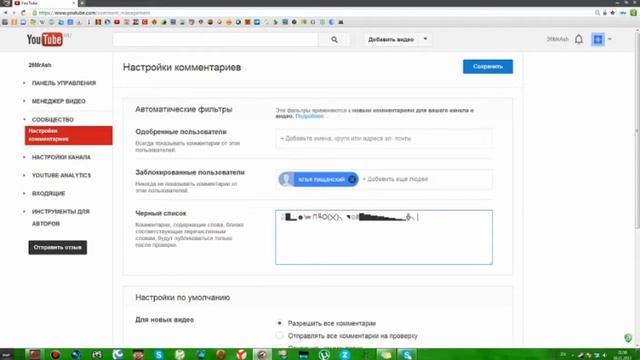Open the account menu arrow beside avatar
The width and height of the screenshot is (640, 360).
click(610, 39)
